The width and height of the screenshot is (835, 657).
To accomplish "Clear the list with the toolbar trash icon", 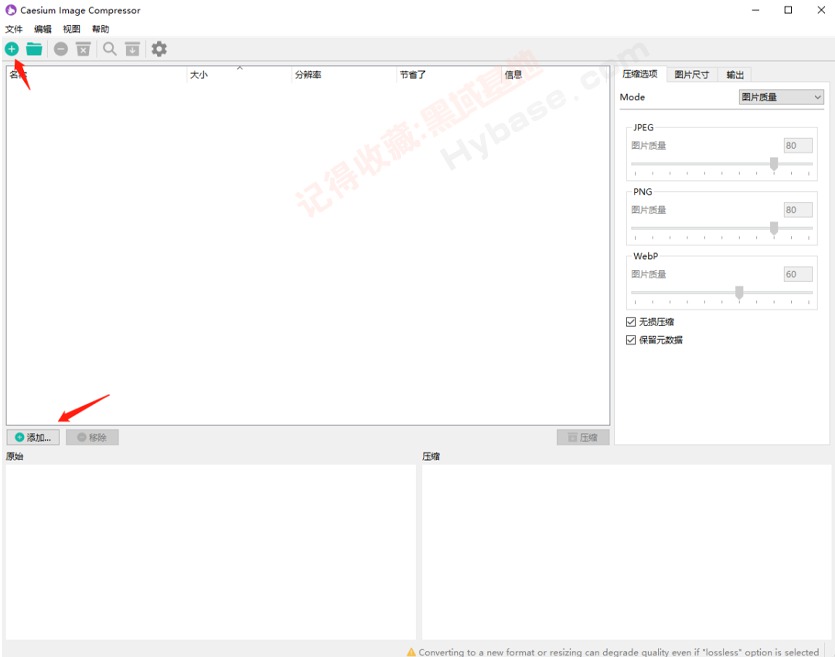I will pyautogui.click(x=83, y=49).
